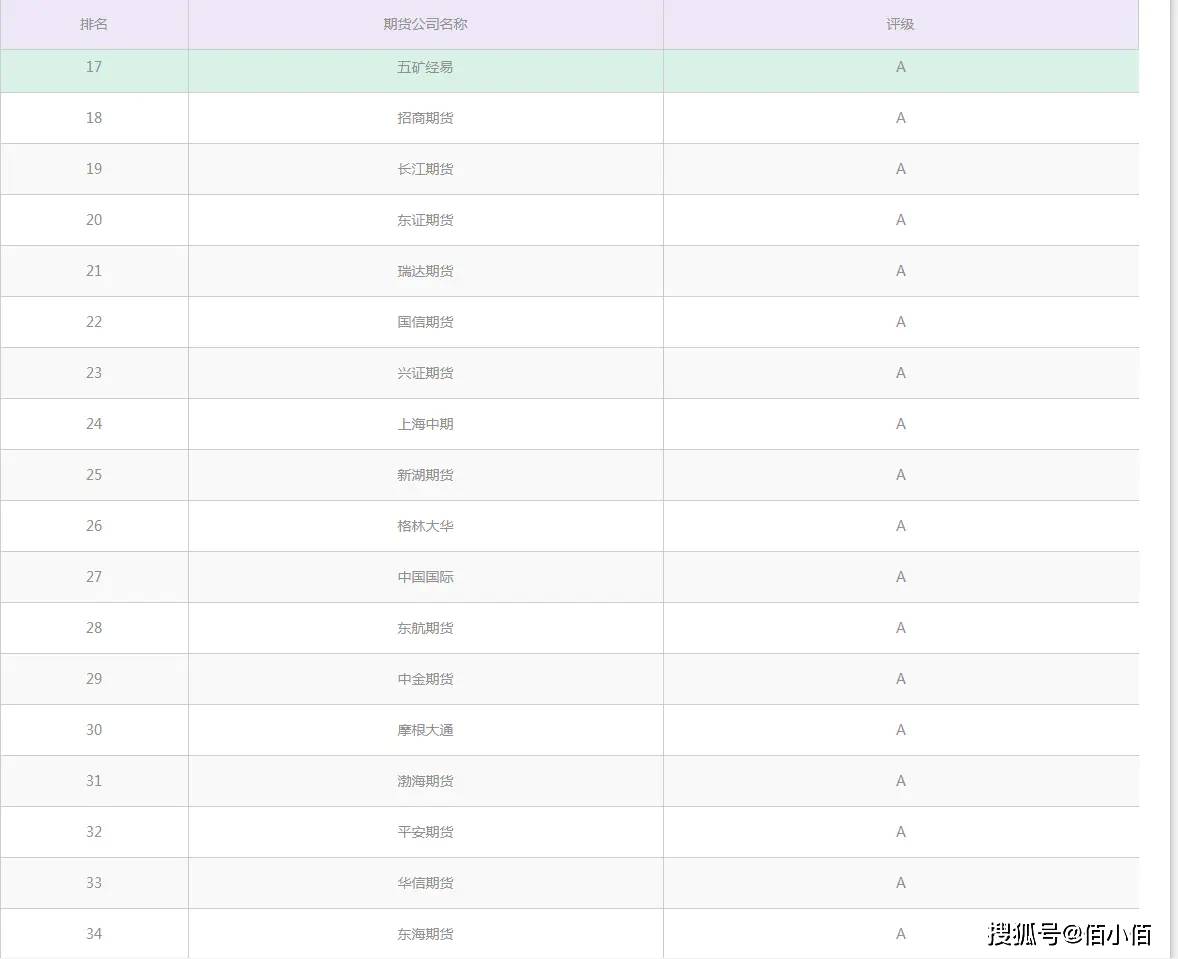Select the 华信期货 company cell
The height and width of the screenshot is (959, 1178).
coord(425,883)
